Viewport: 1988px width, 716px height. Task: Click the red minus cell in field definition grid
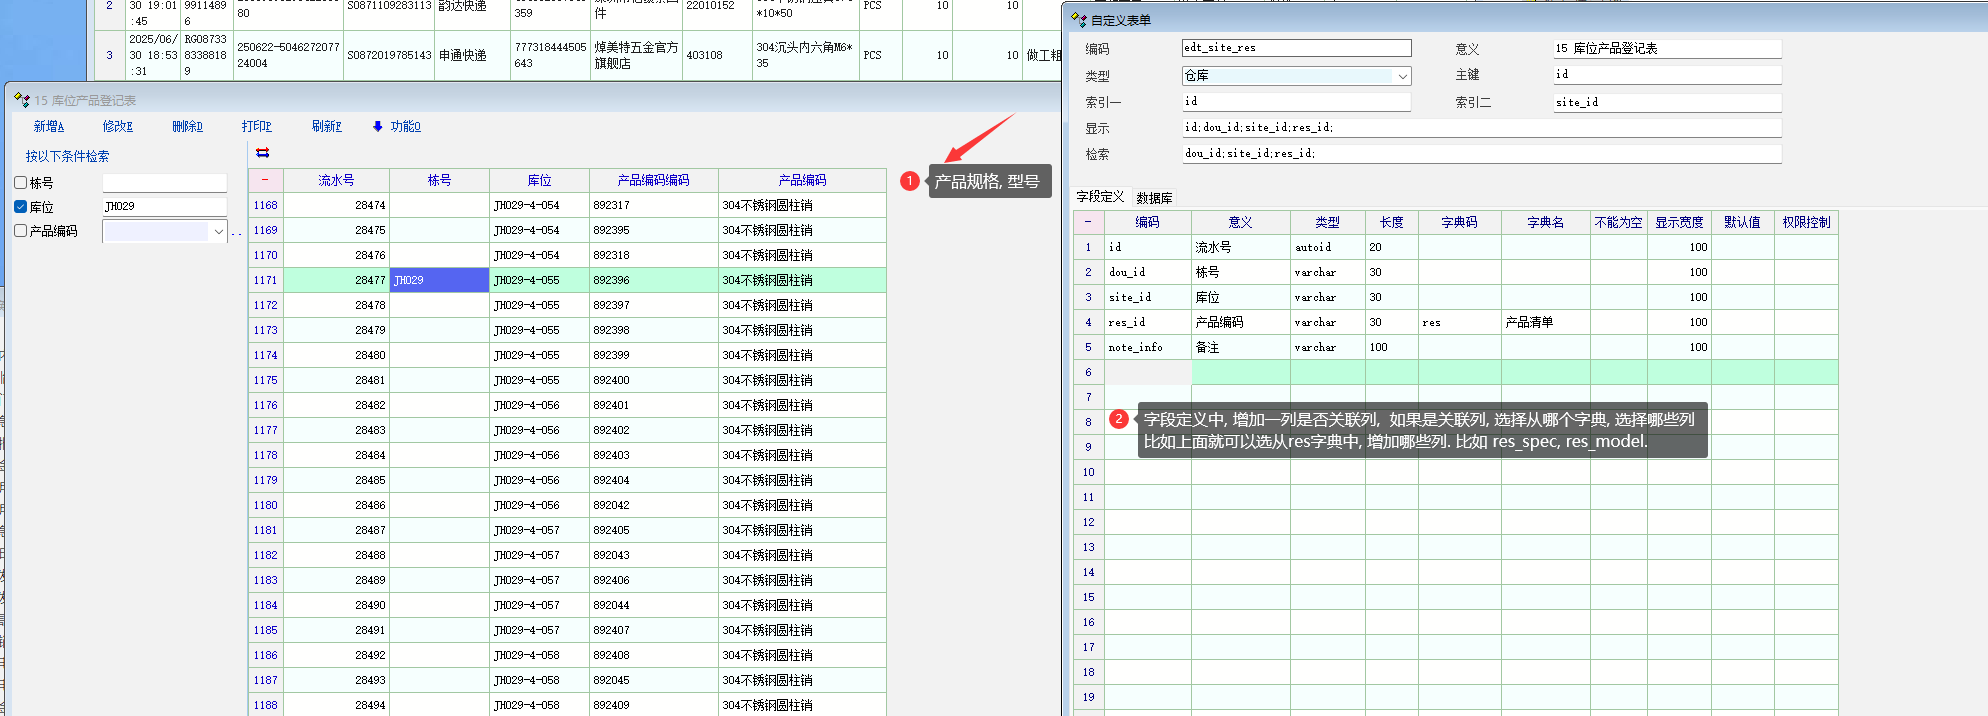coord(1088,222)
